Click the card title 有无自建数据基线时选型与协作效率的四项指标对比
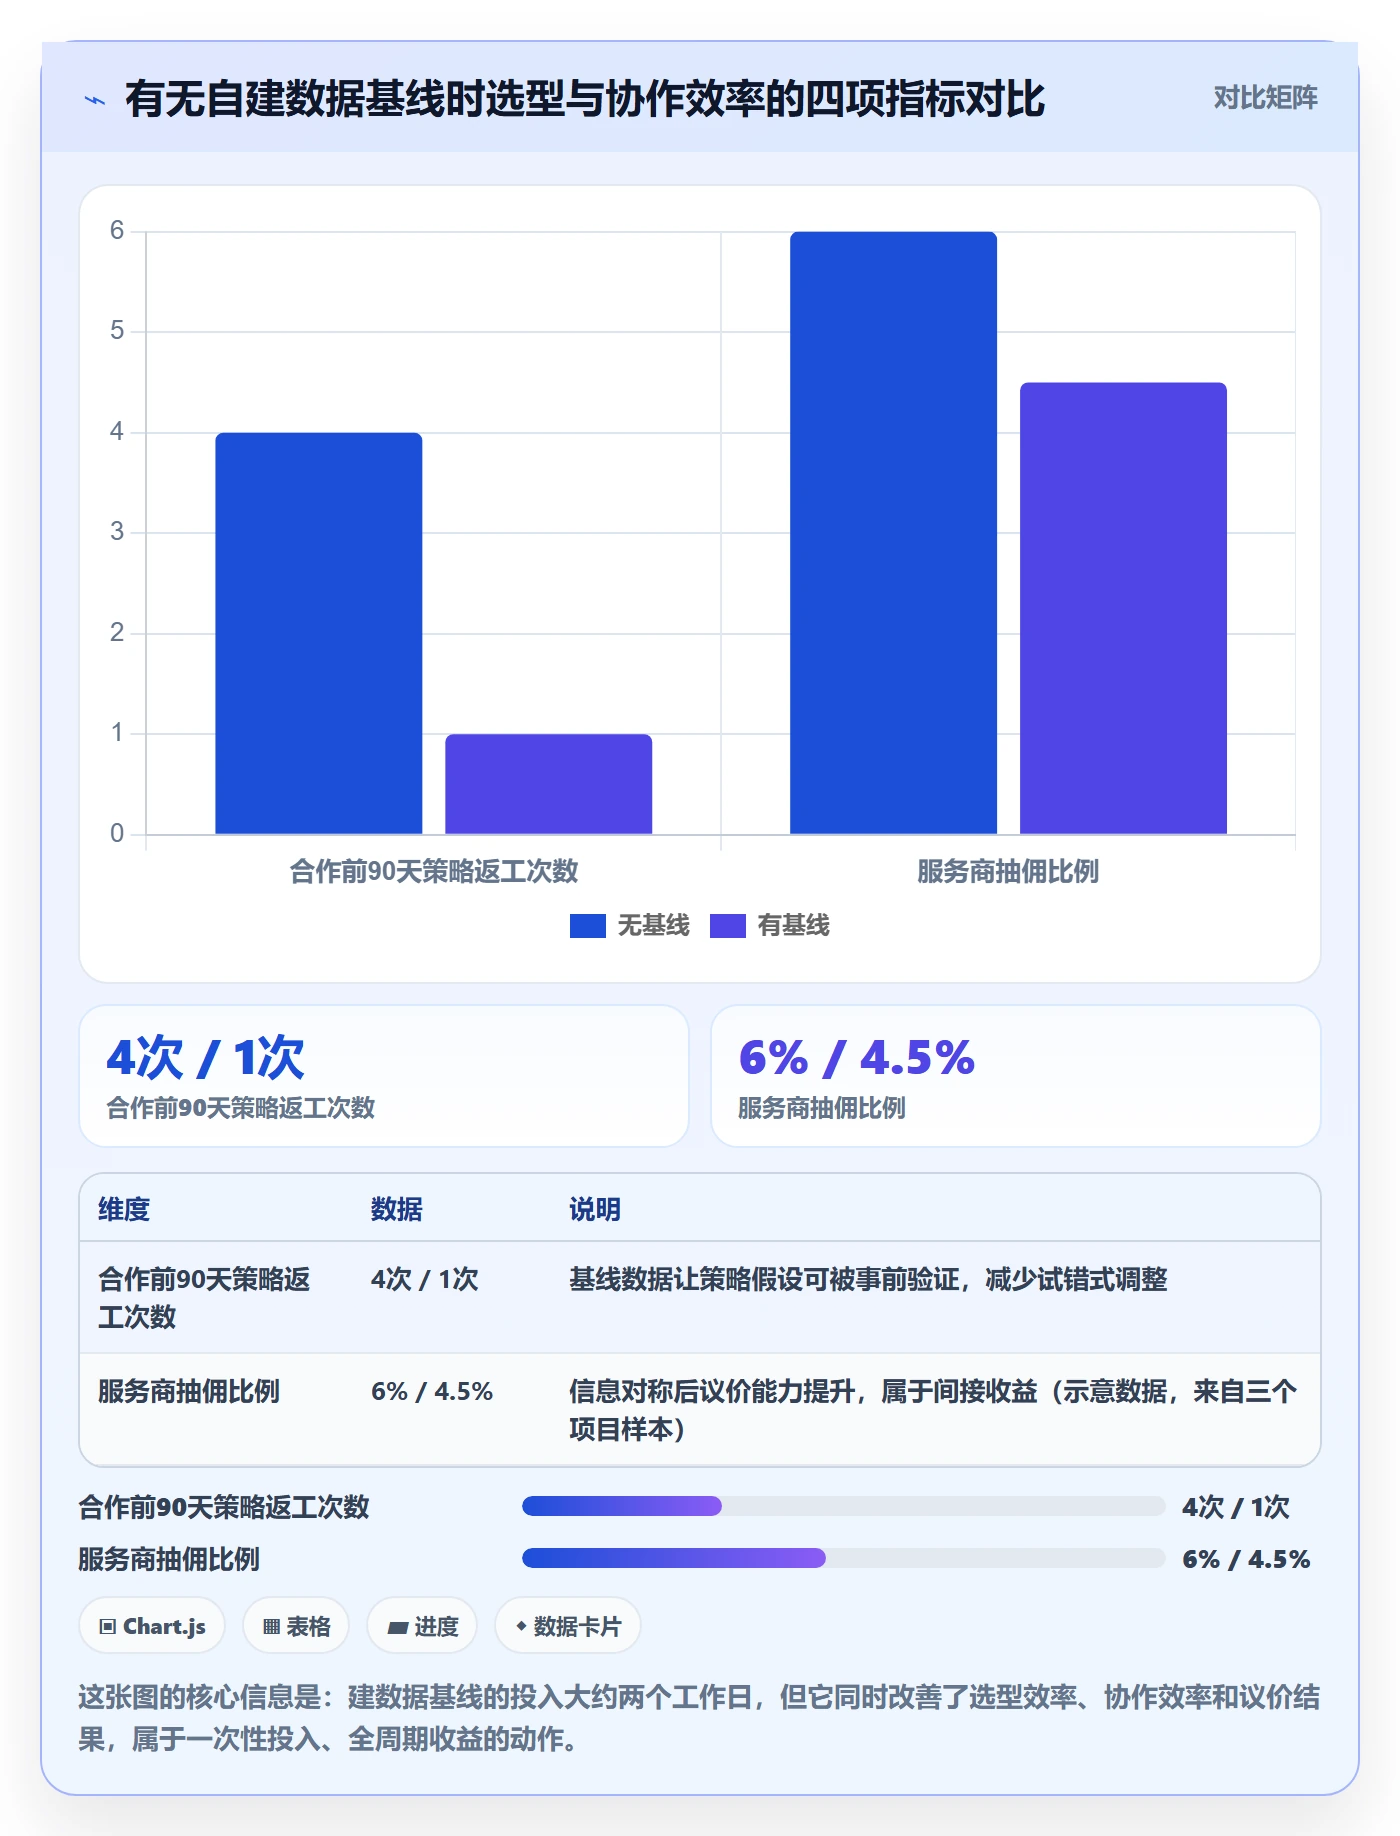Screen dimensions: 1400x1836 coord(585,99)
